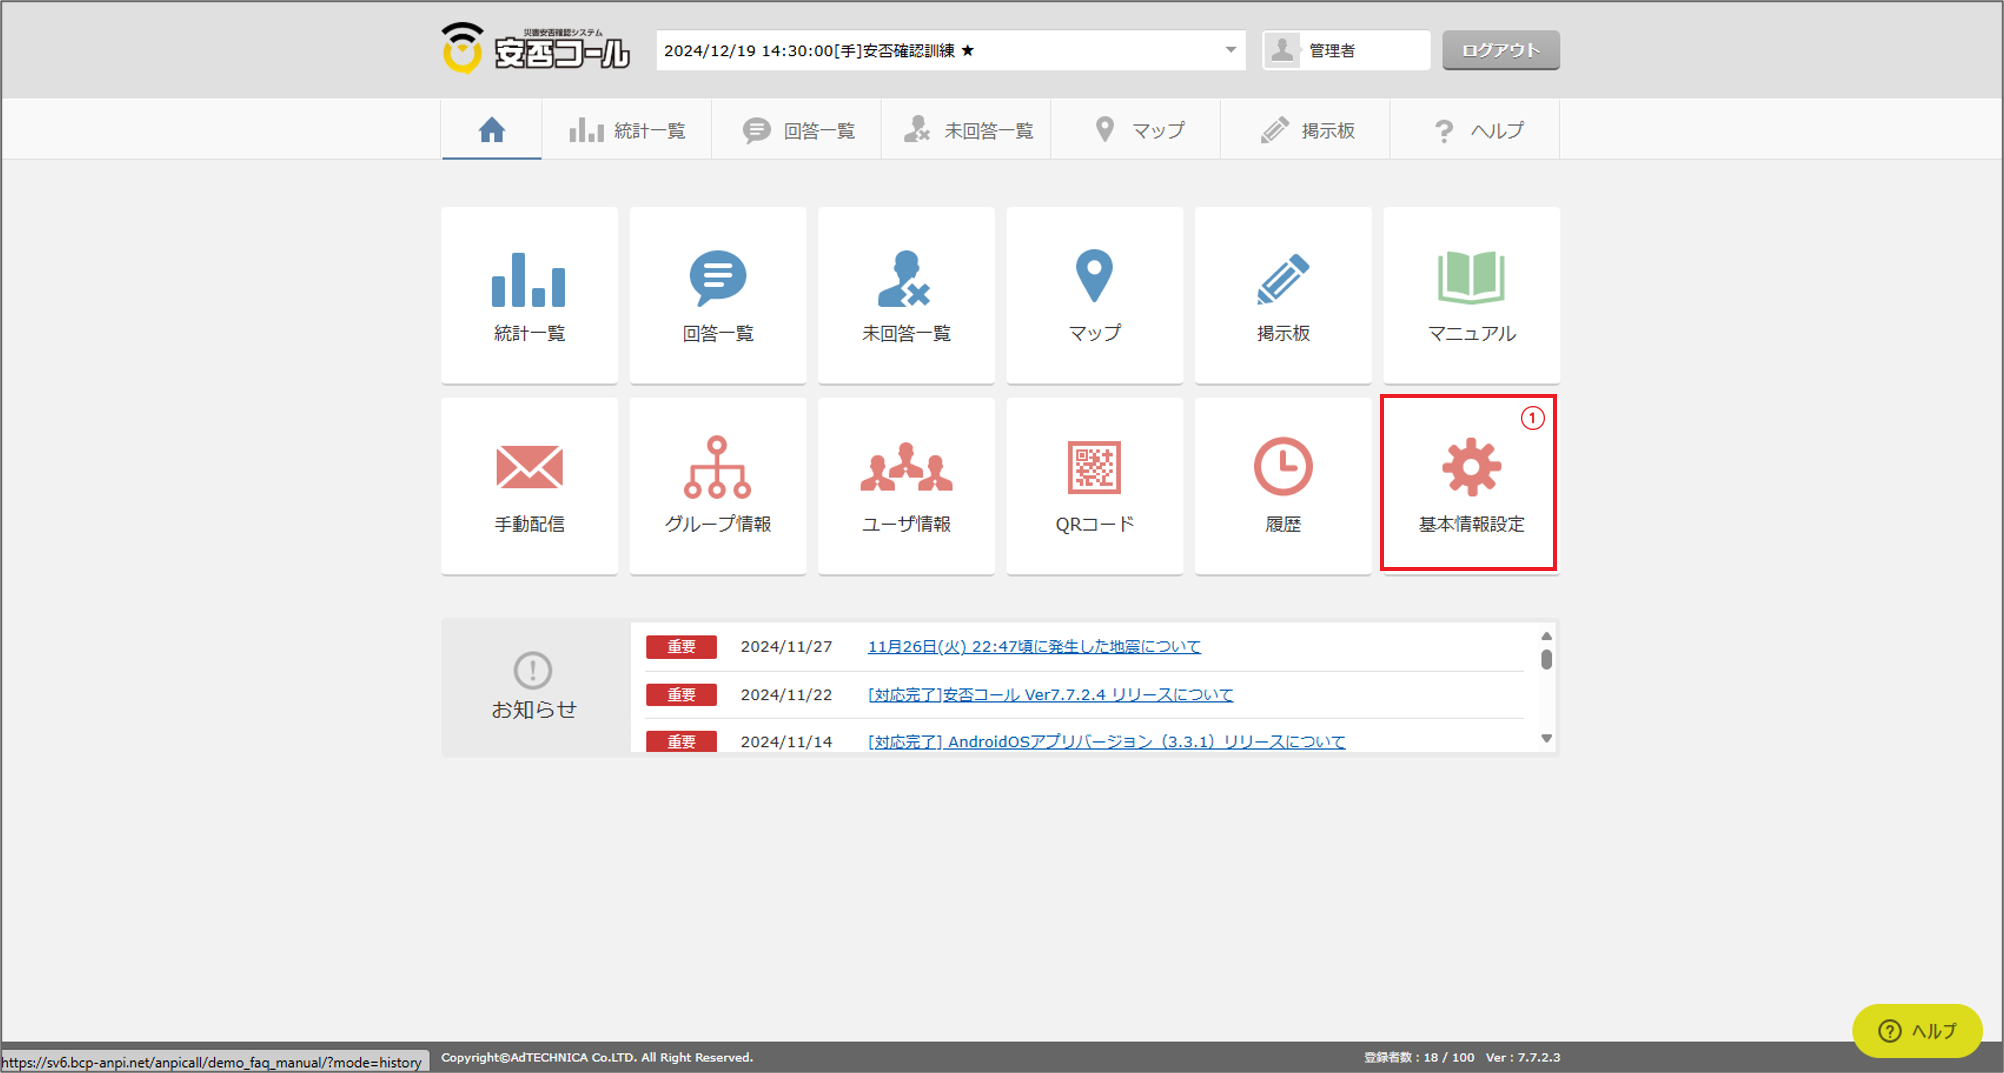Expand the 安否確認訓練 event dropdown
This screenshot has height=1073, width=2004.
coord(1230,50)
